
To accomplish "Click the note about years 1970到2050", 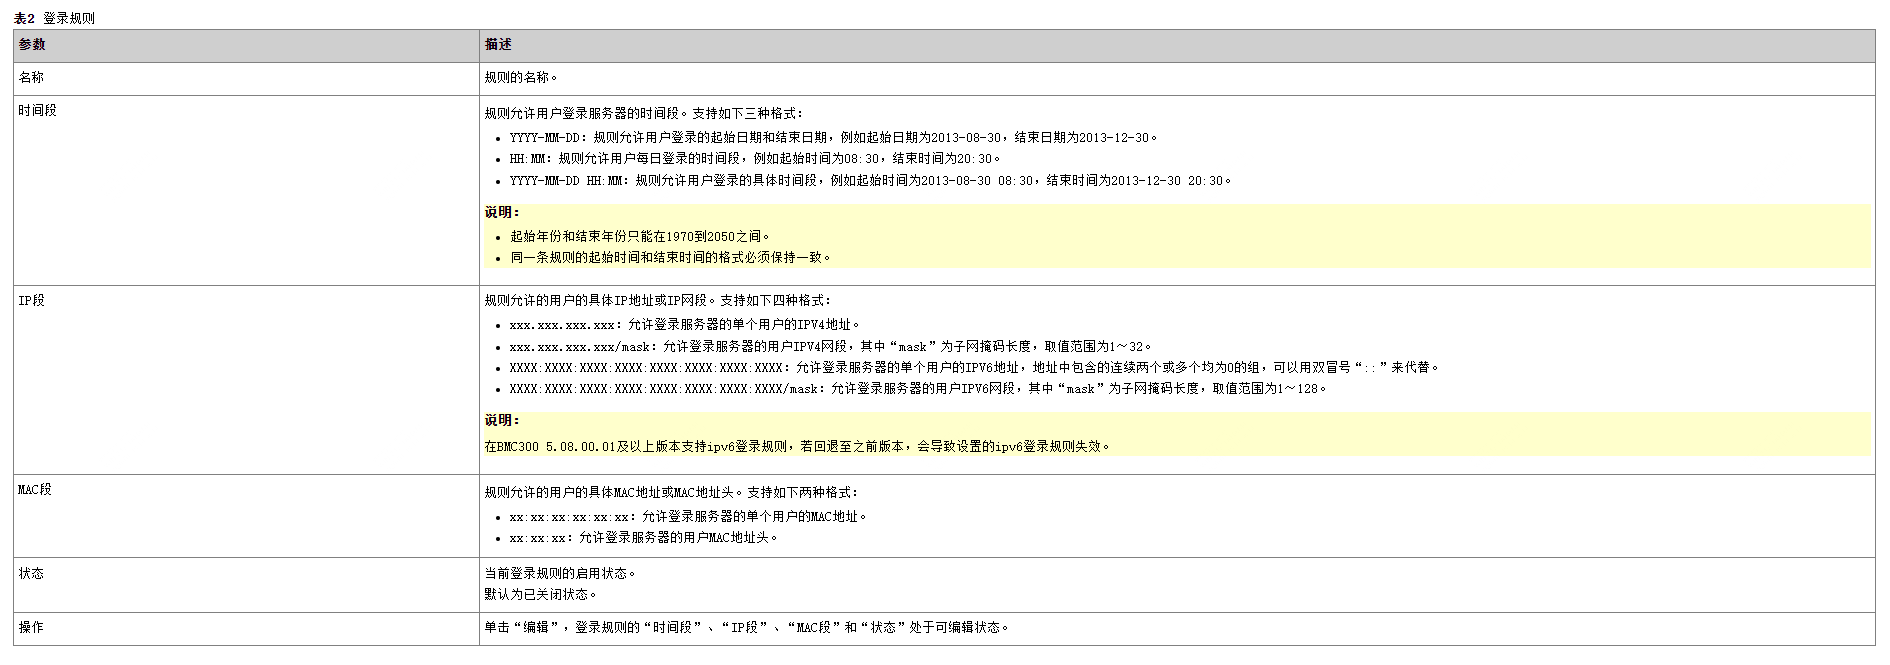I will tap(640, 237).
